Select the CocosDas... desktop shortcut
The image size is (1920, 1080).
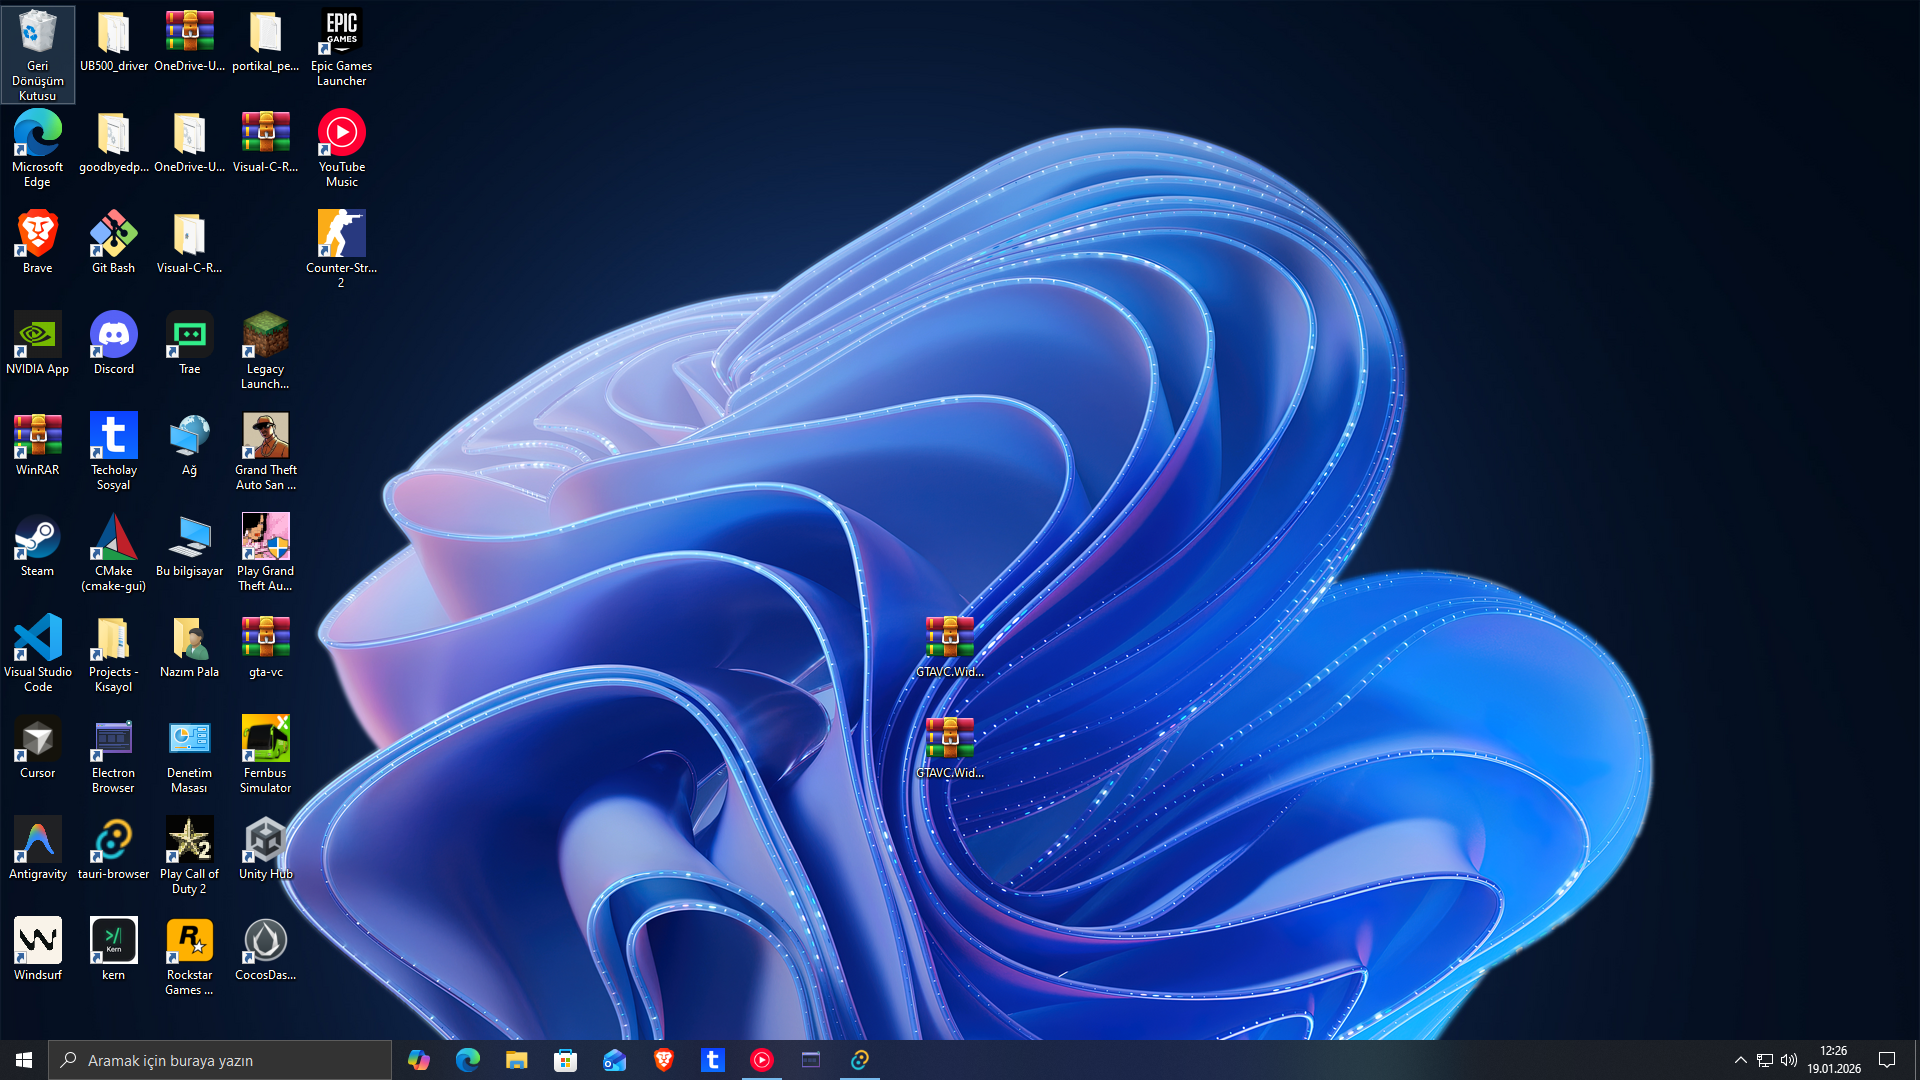265,949
